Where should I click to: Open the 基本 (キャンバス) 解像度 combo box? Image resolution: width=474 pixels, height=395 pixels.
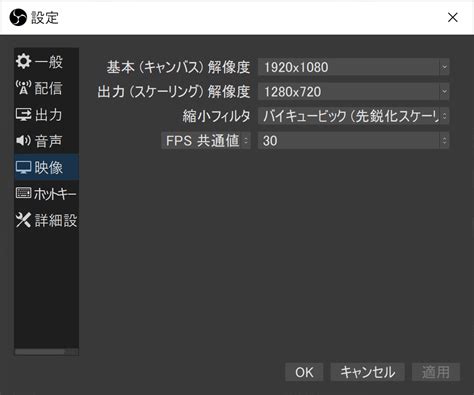pyautogui.click(x=353, y=67)
